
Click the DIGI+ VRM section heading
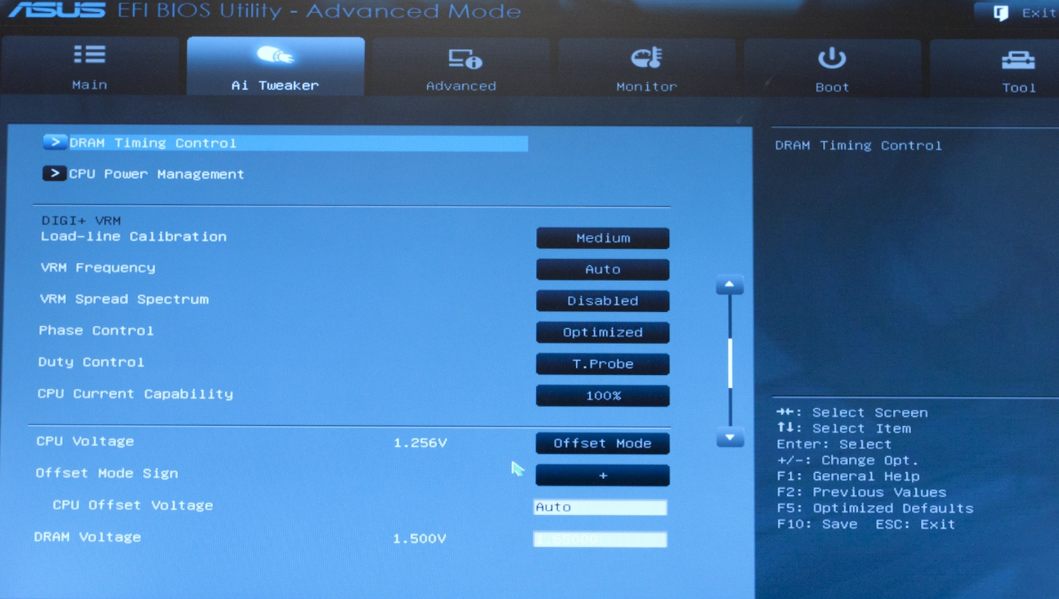[81, 221]
